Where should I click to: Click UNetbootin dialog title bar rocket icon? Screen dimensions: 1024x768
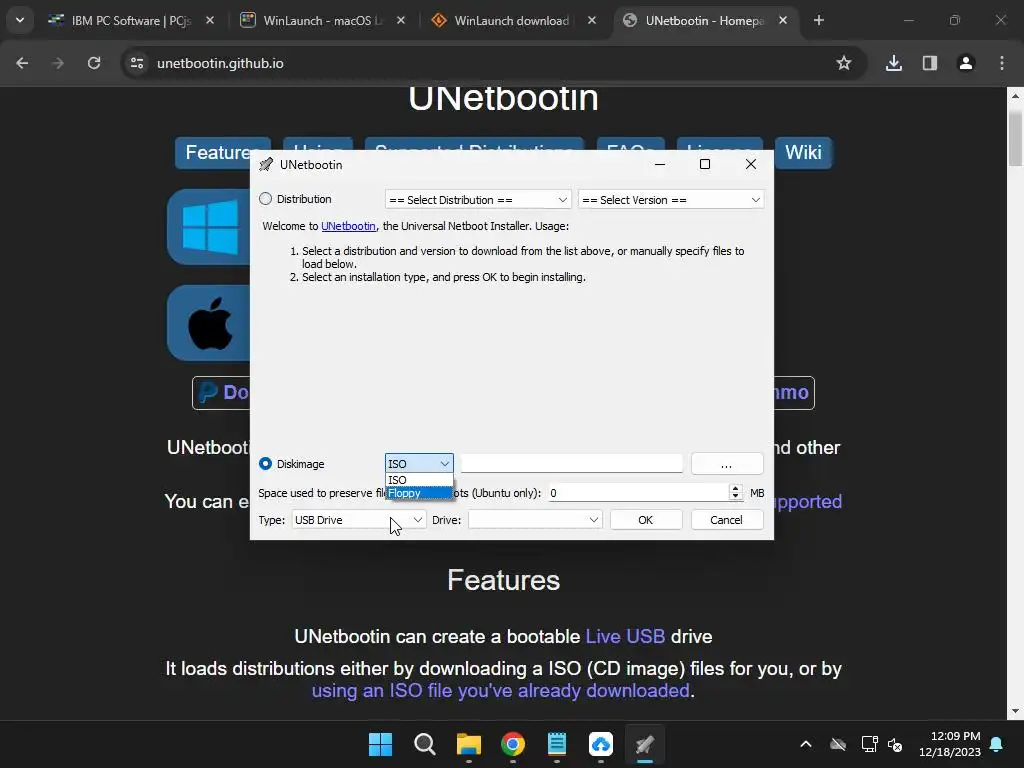point(266,165)
